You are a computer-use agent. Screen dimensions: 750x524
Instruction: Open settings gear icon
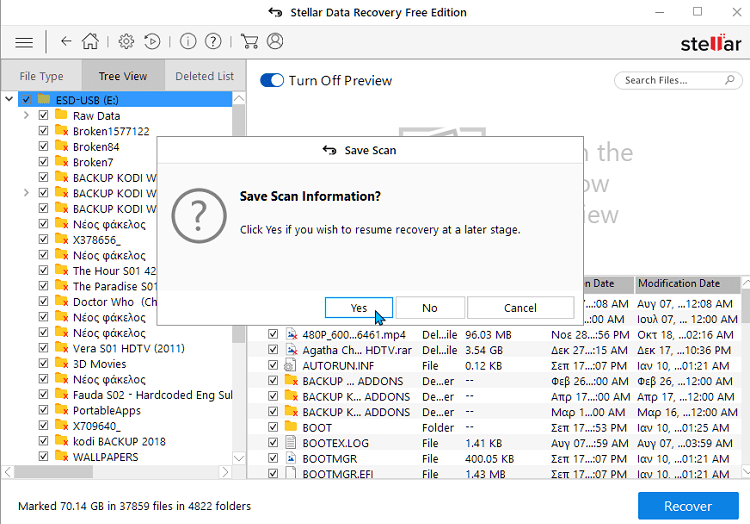pos(126,42)
